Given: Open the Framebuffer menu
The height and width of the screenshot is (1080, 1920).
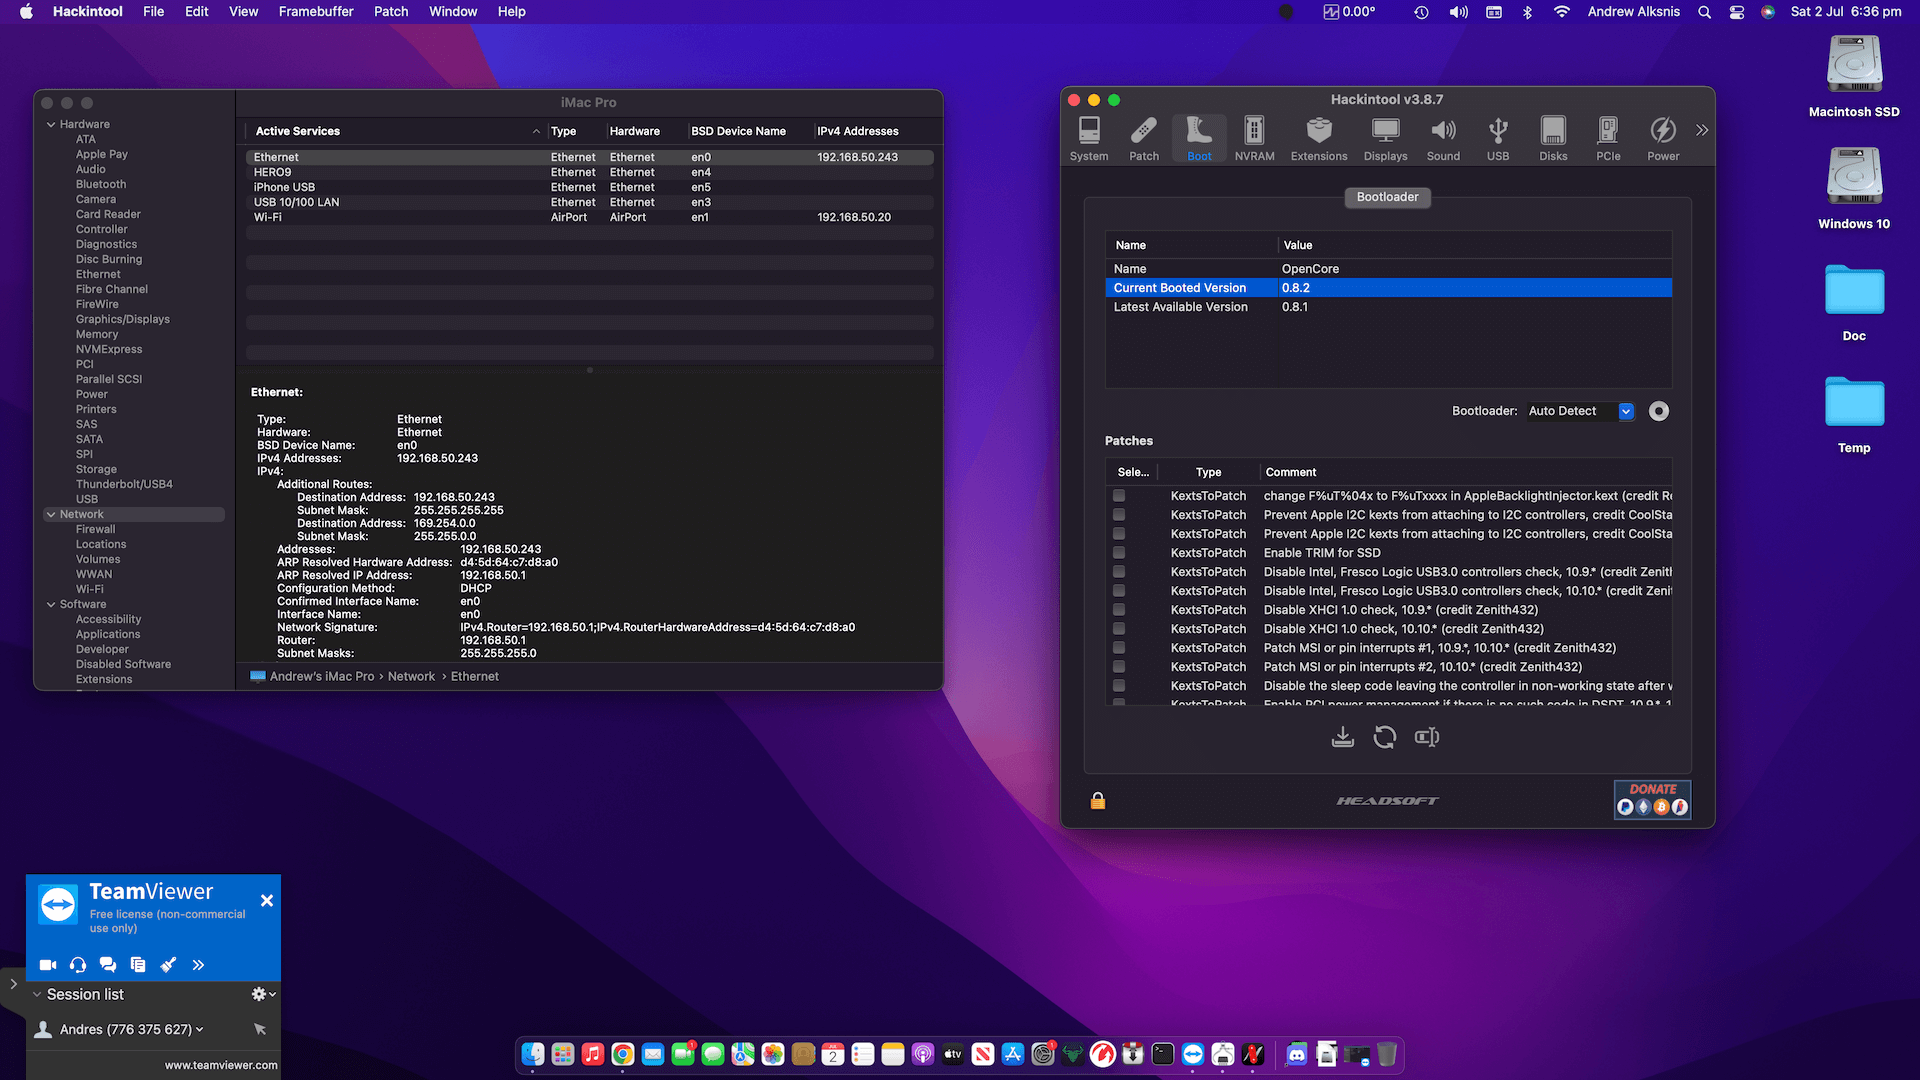Looking at the screenshot, I should [316, 12].
